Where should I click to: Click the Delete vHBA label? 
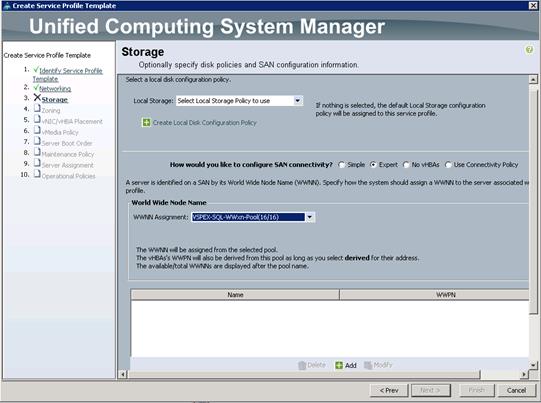tap(316, 365)
